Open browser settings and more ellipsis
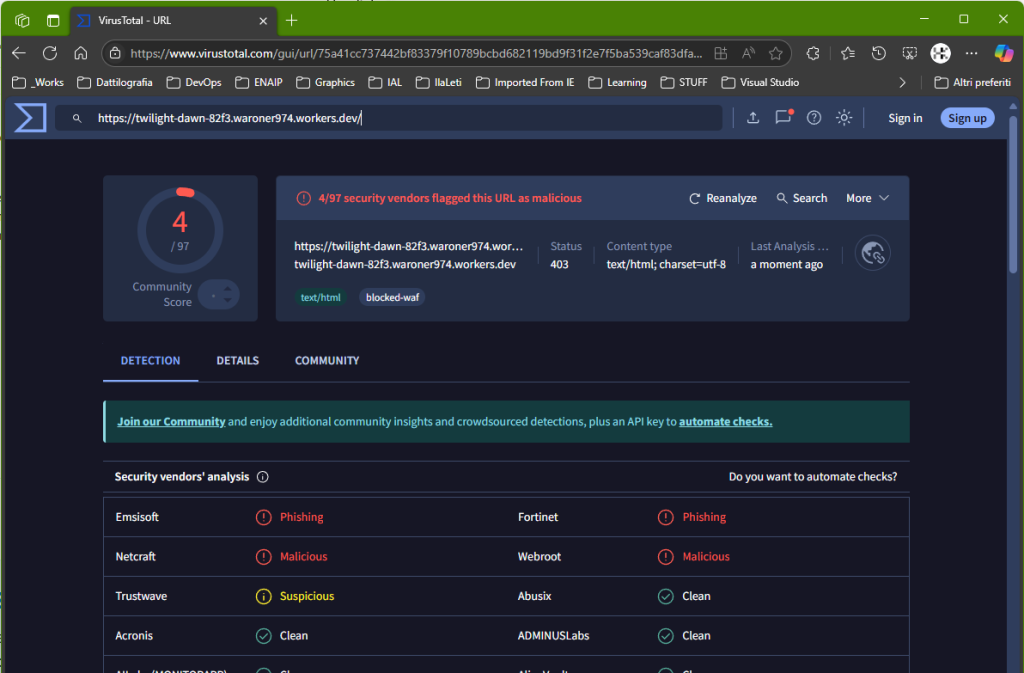This screenshot has height=673, width=1024. click(972, 54)
